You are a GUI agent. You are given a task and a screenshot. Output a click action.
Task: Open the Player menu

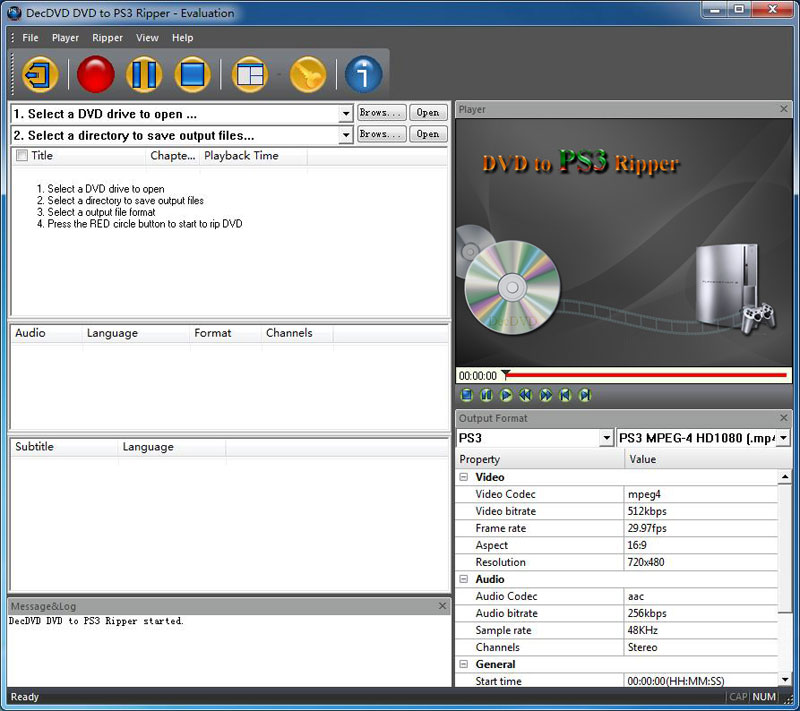click(x=65, y=38)
